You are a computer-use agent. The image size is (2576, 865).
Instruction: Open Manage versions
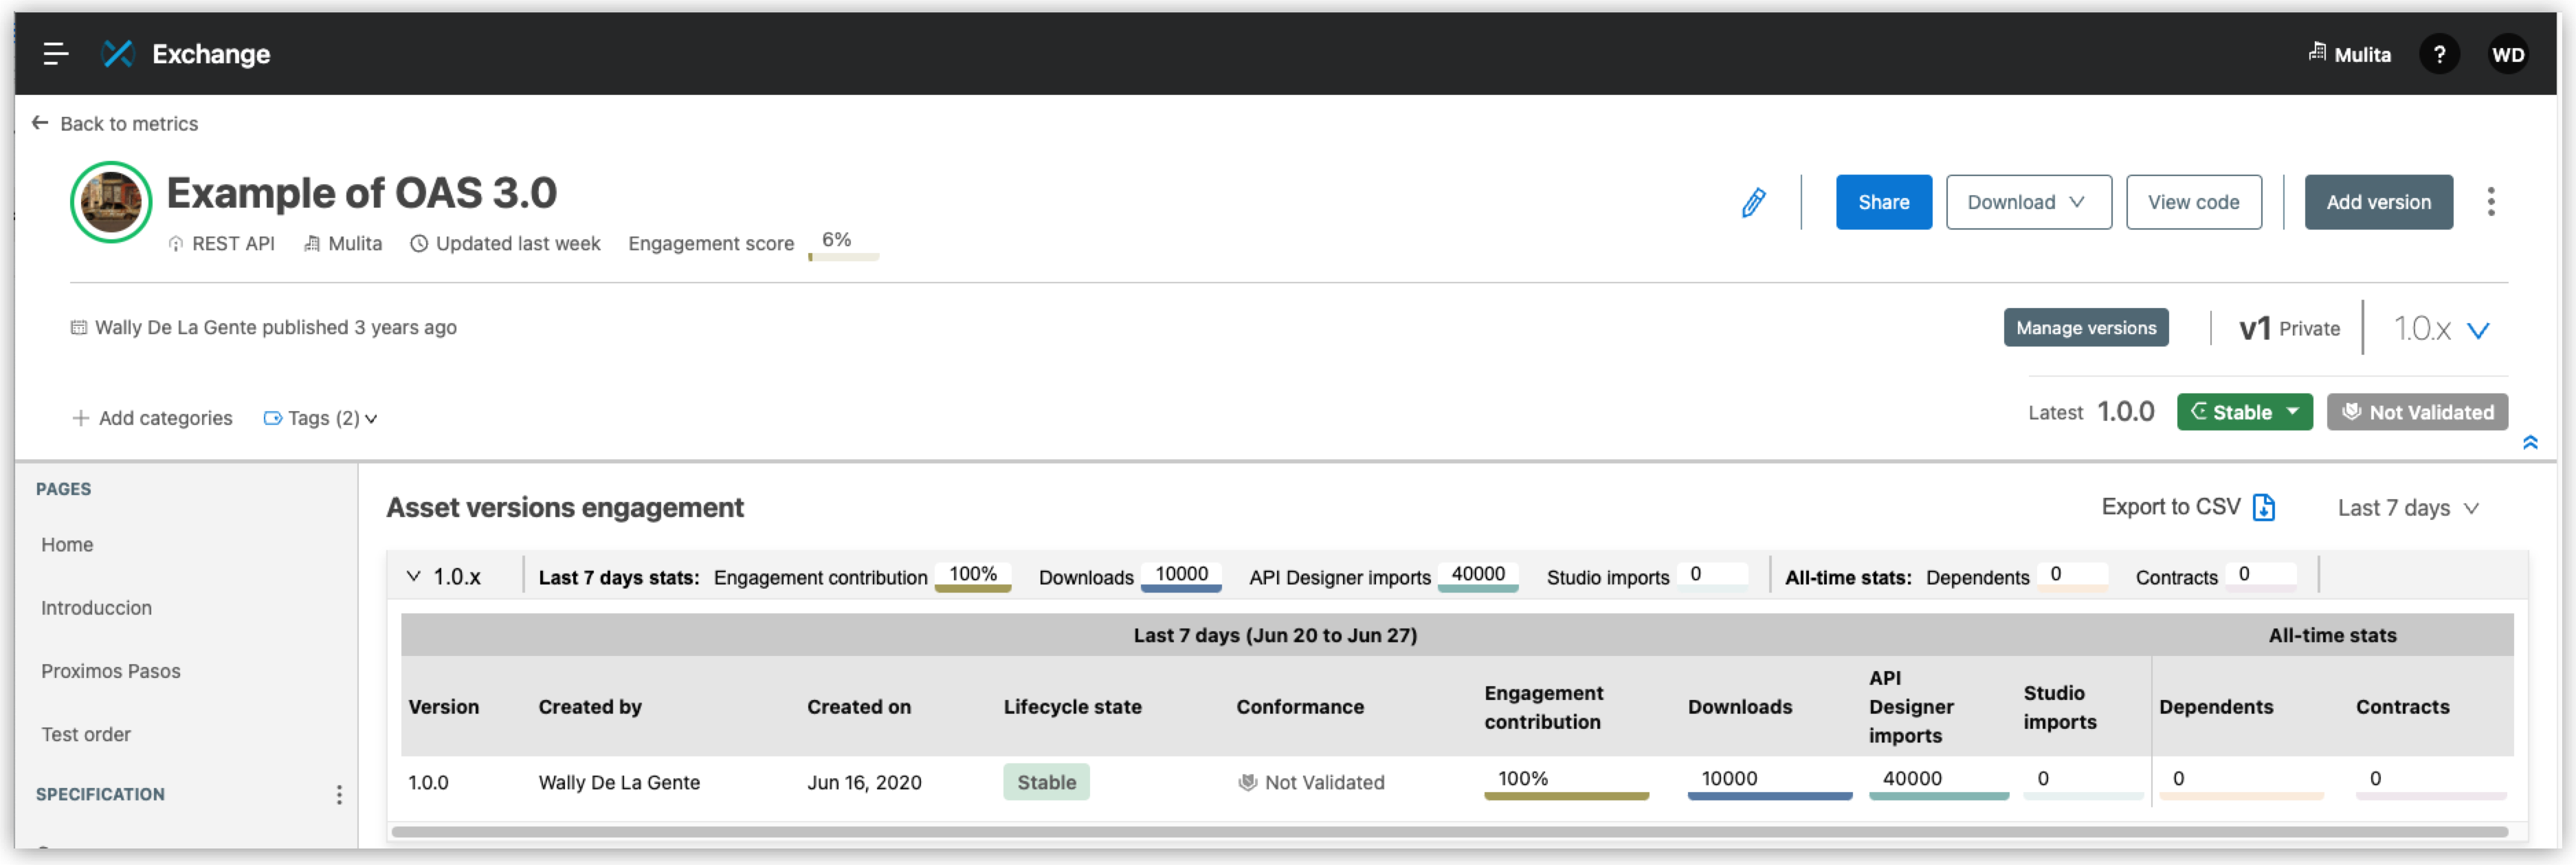point(2086,327)
